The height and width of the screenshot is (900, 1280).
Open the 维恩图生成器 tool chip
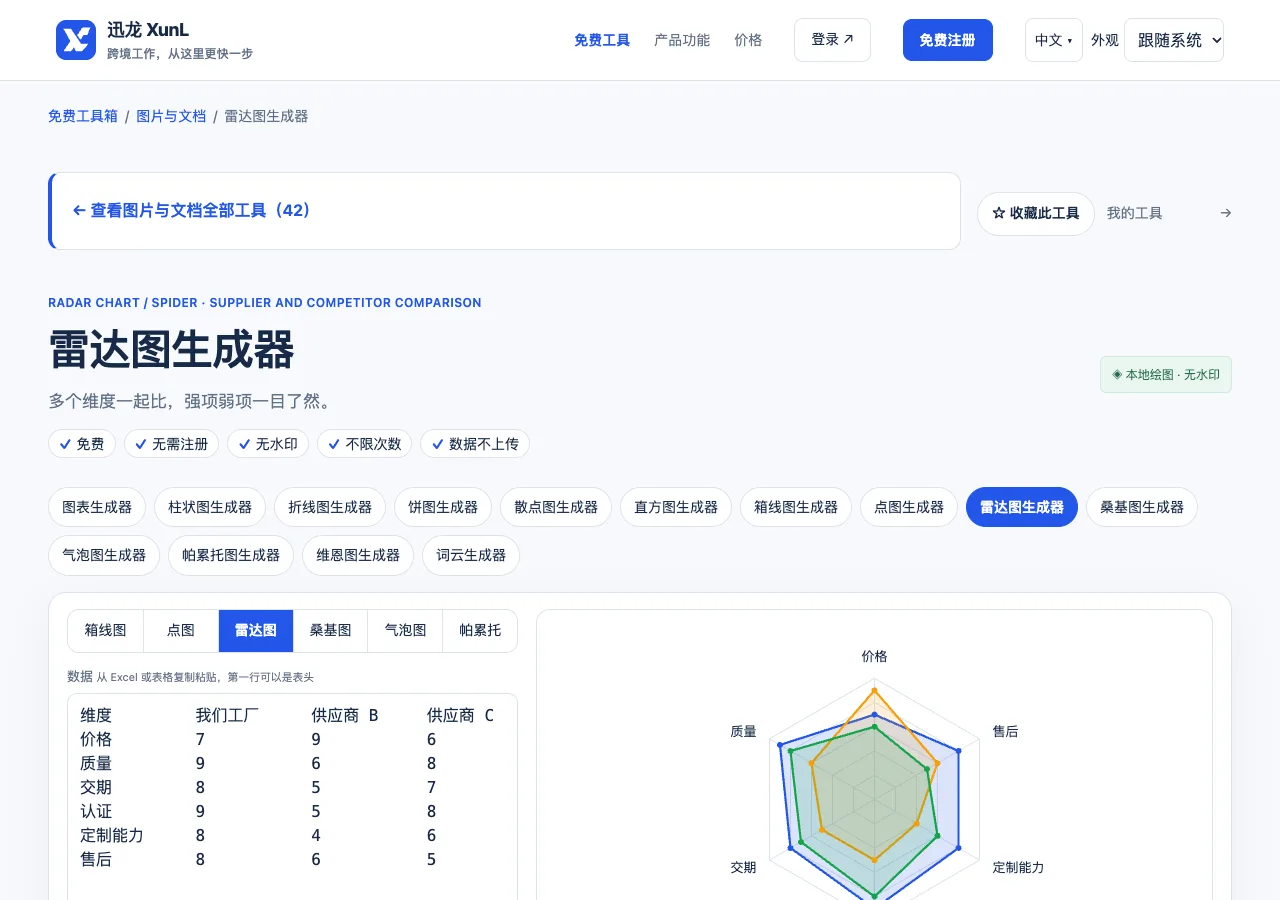[x=358, y=555]
